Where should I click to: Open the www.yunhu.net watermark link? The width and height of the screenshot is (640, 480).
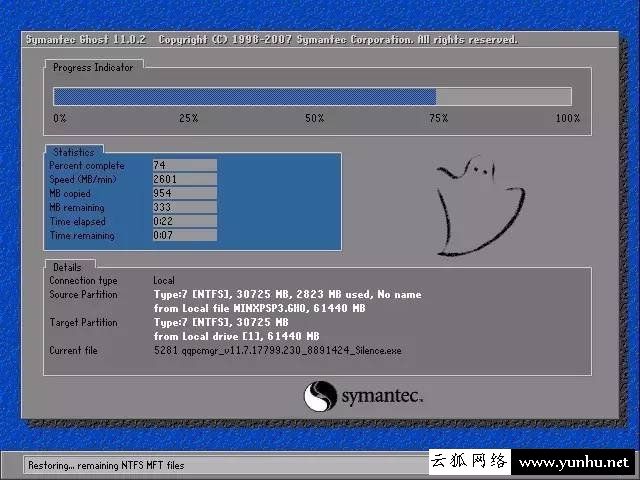tap(574, 463)
